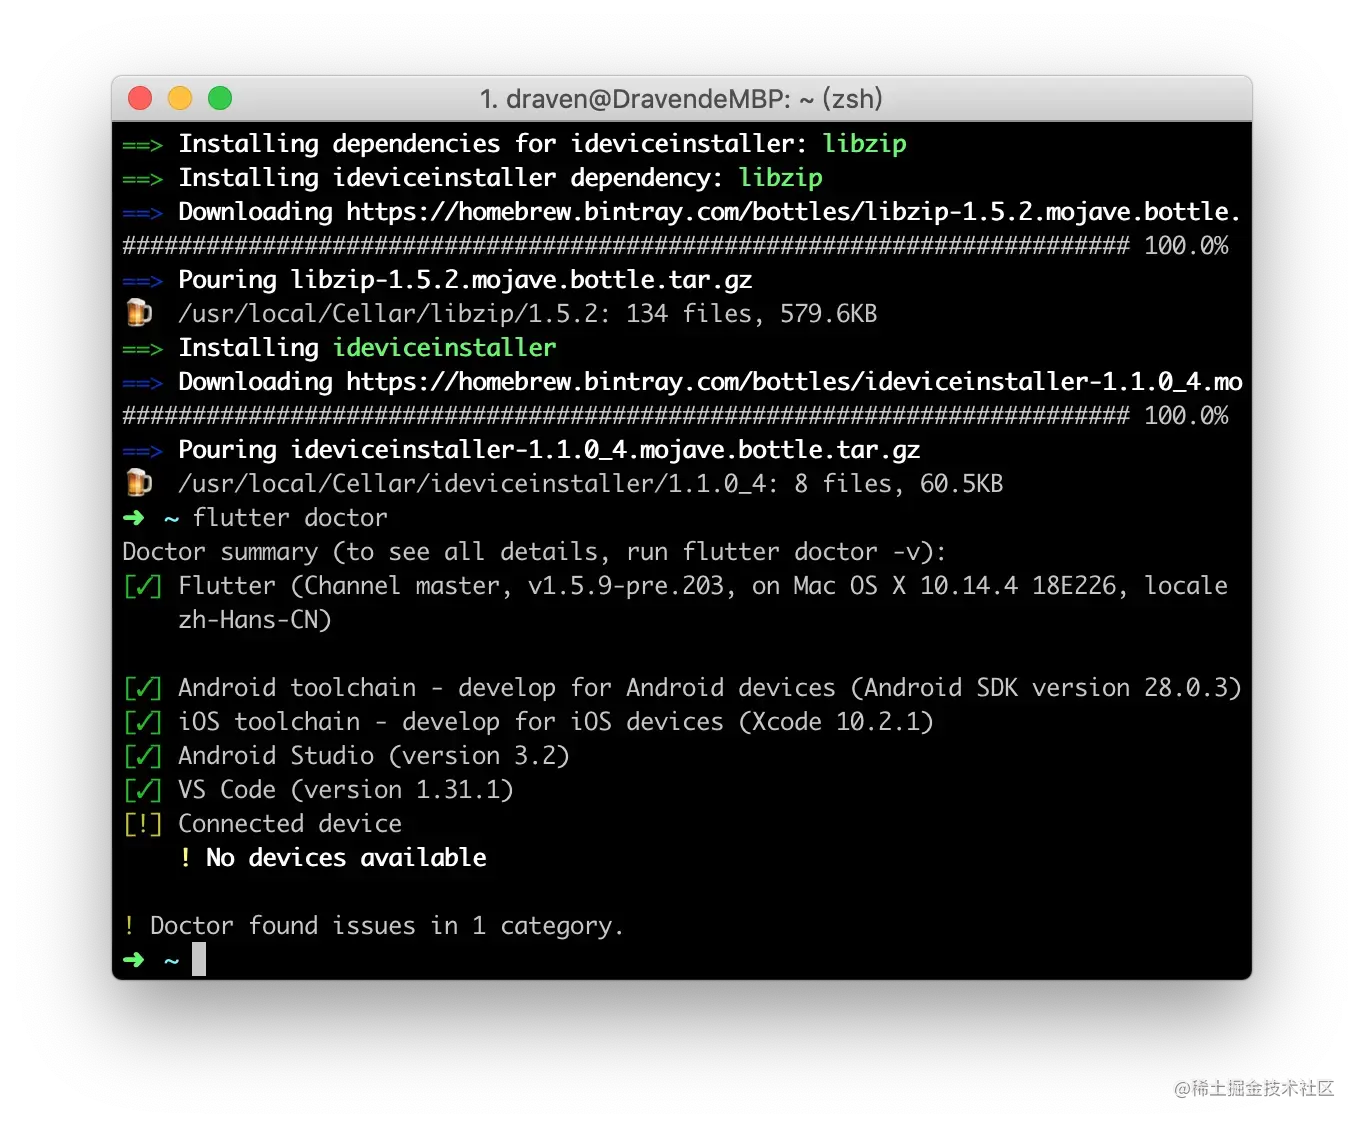
Task: Click the tilde before flutter doctor
Action: (x=171, y=519)
